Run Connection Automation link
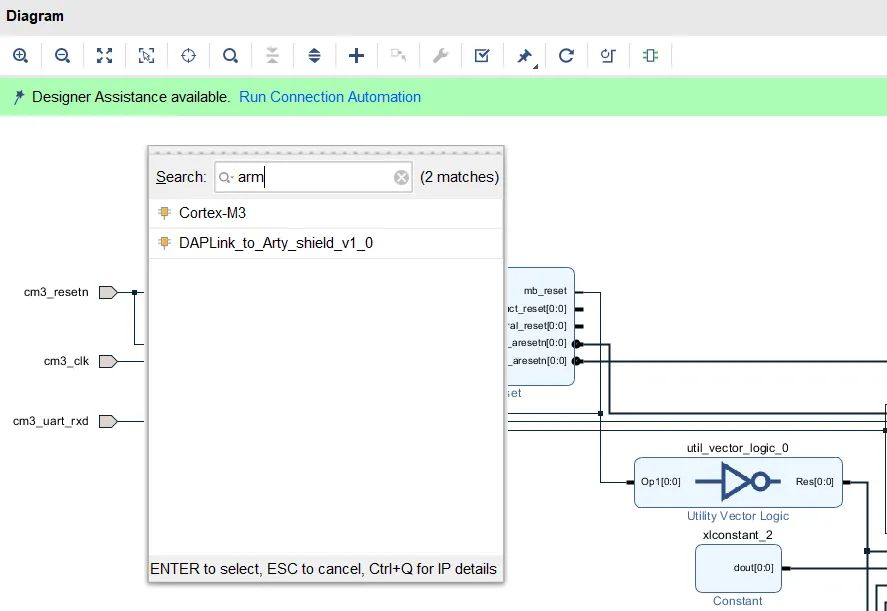This screenshot has width=887, height=611. (x=330, y=97)
